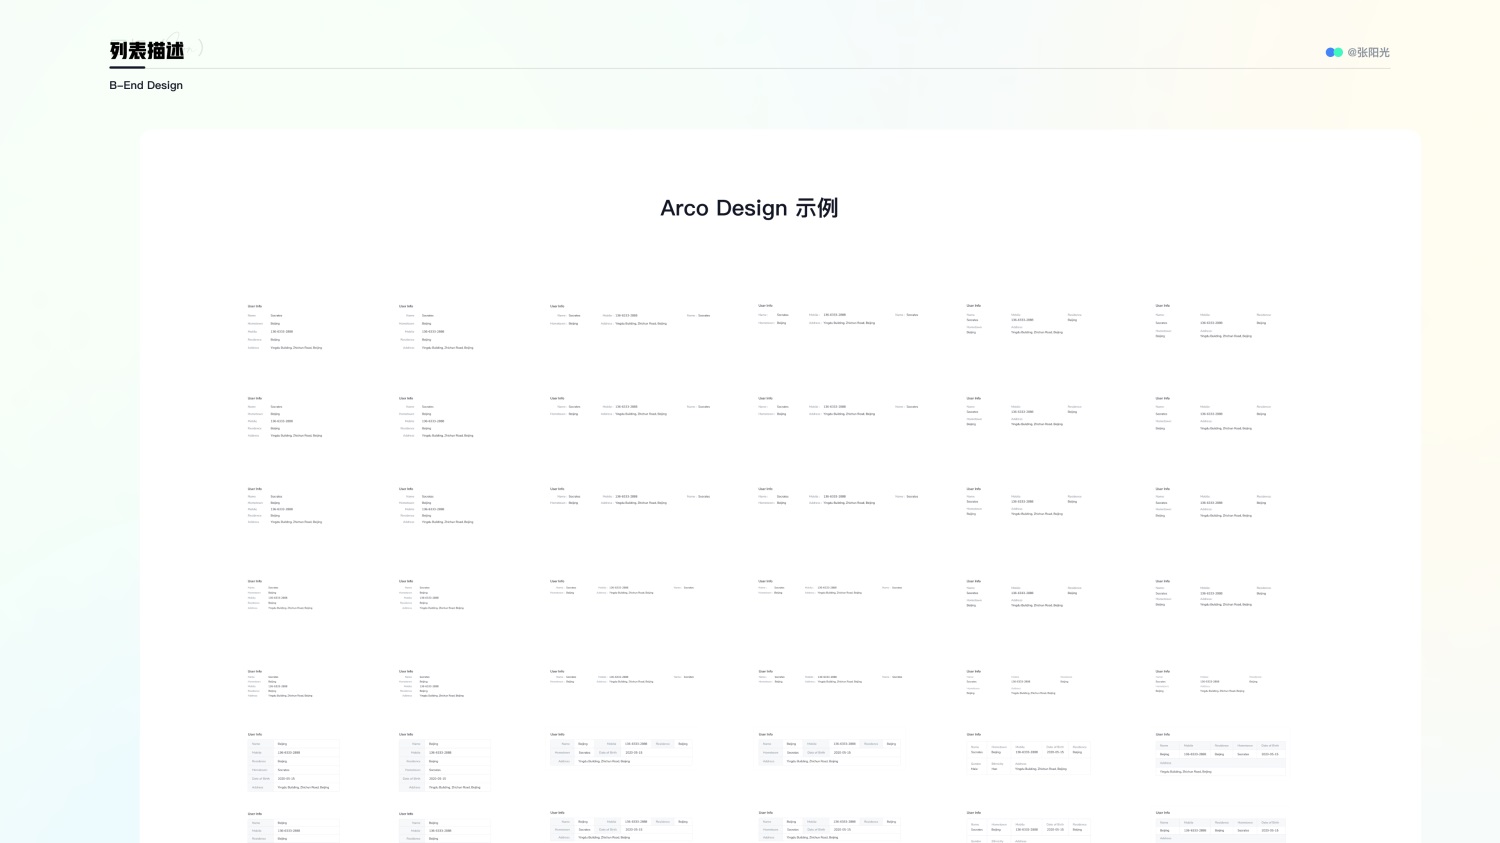
Task: Click the 列表描述 heading
Action: [x=147, y=50]
